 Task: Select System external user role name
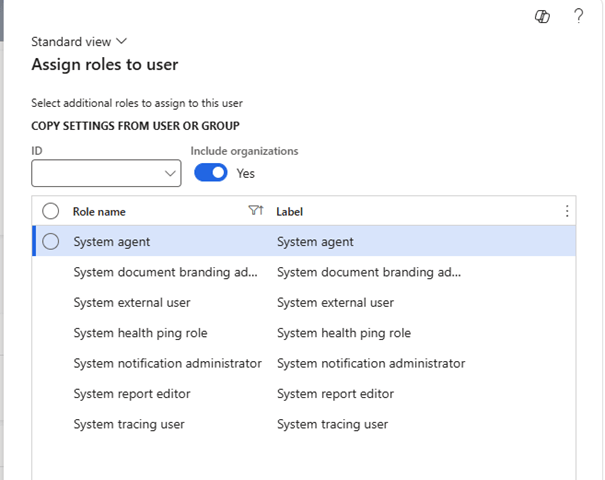[132, 303]
